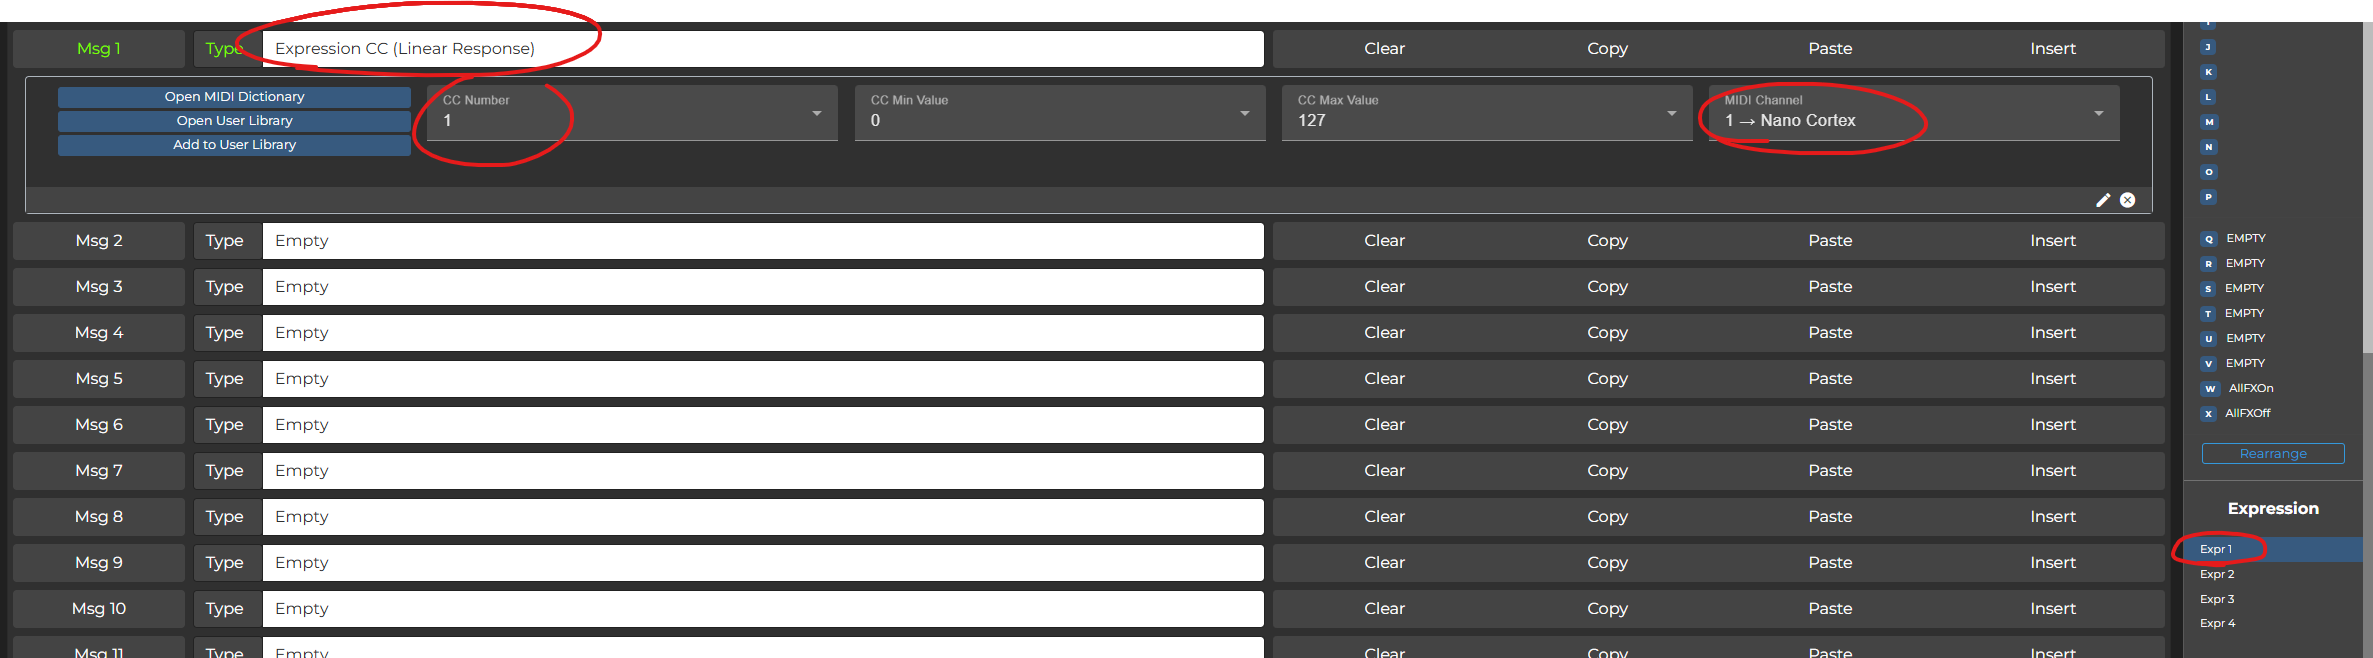Select preset S icon badge
This screenshot has height=658, width=2373.
point(2209,289)
